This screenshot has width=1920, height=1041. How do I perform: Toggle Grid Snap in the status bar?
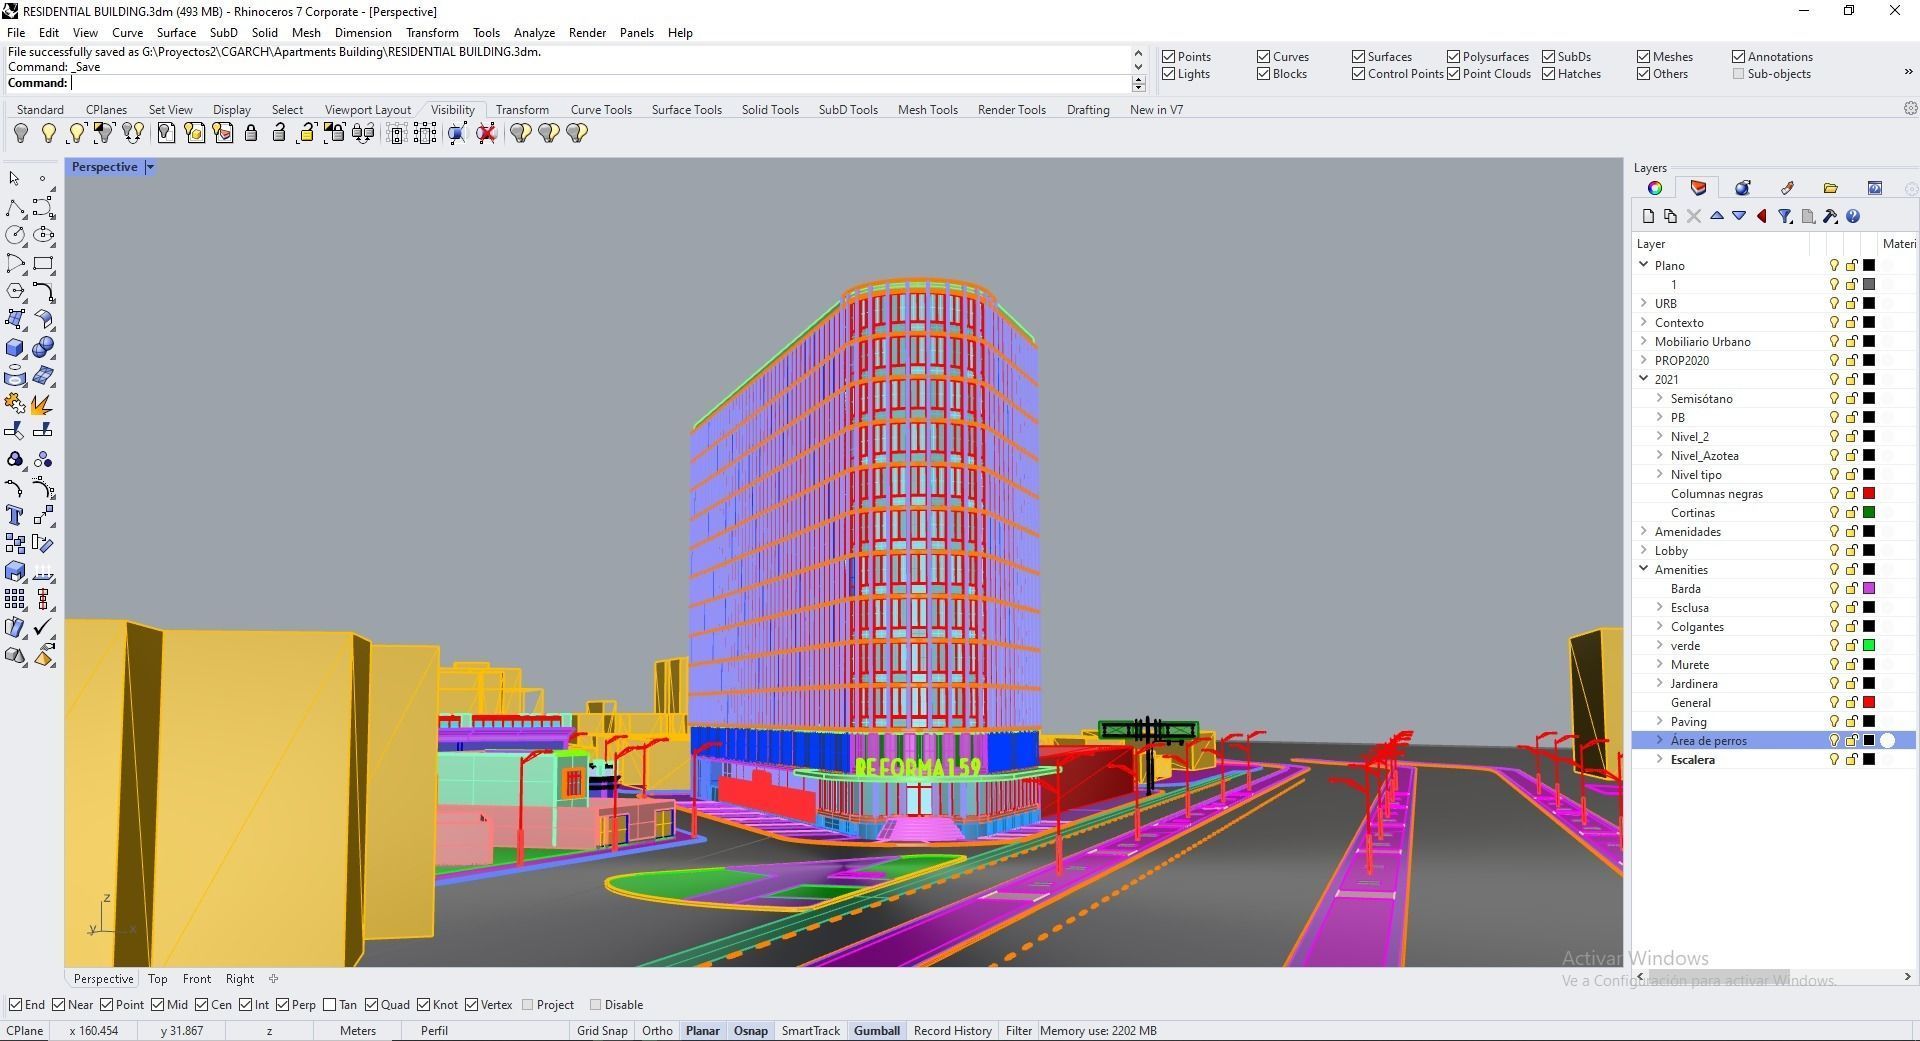tap(602, 1031)
